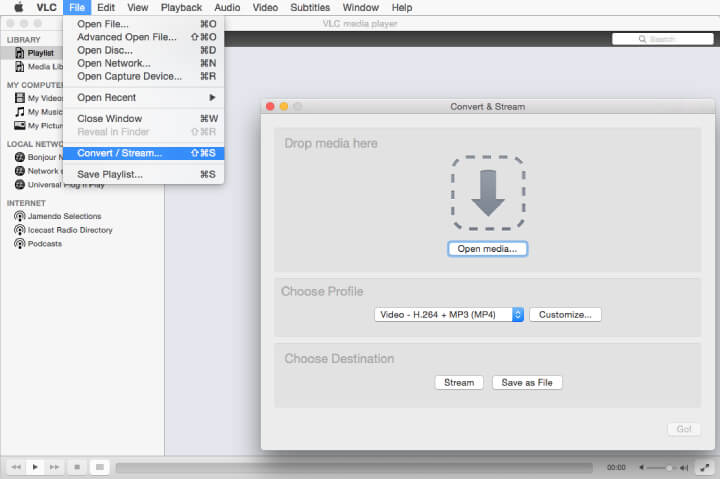Click the Podcasts broadcast icon
720x479 pixels.
20,243
